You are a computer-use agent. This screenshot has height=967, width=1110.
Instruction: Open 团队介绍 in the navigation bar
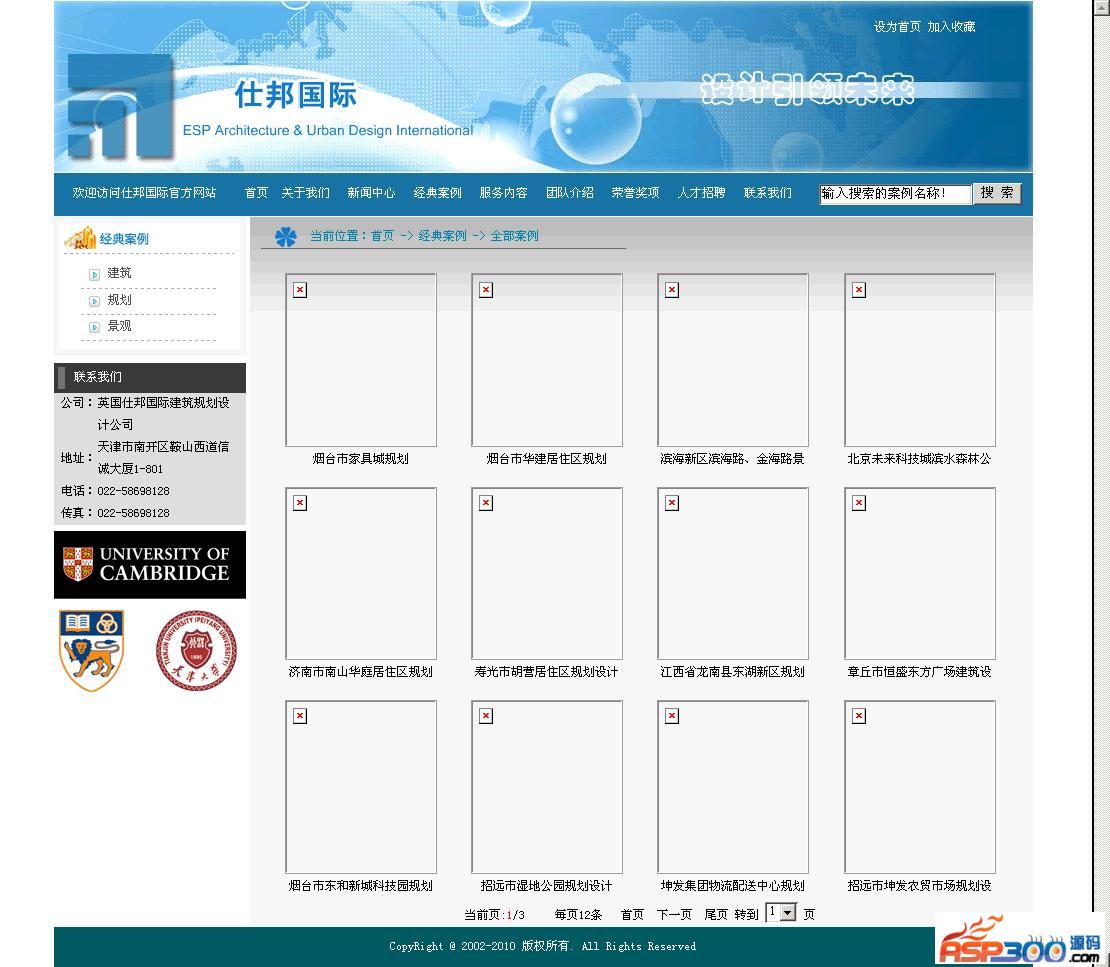pos(570,193)
